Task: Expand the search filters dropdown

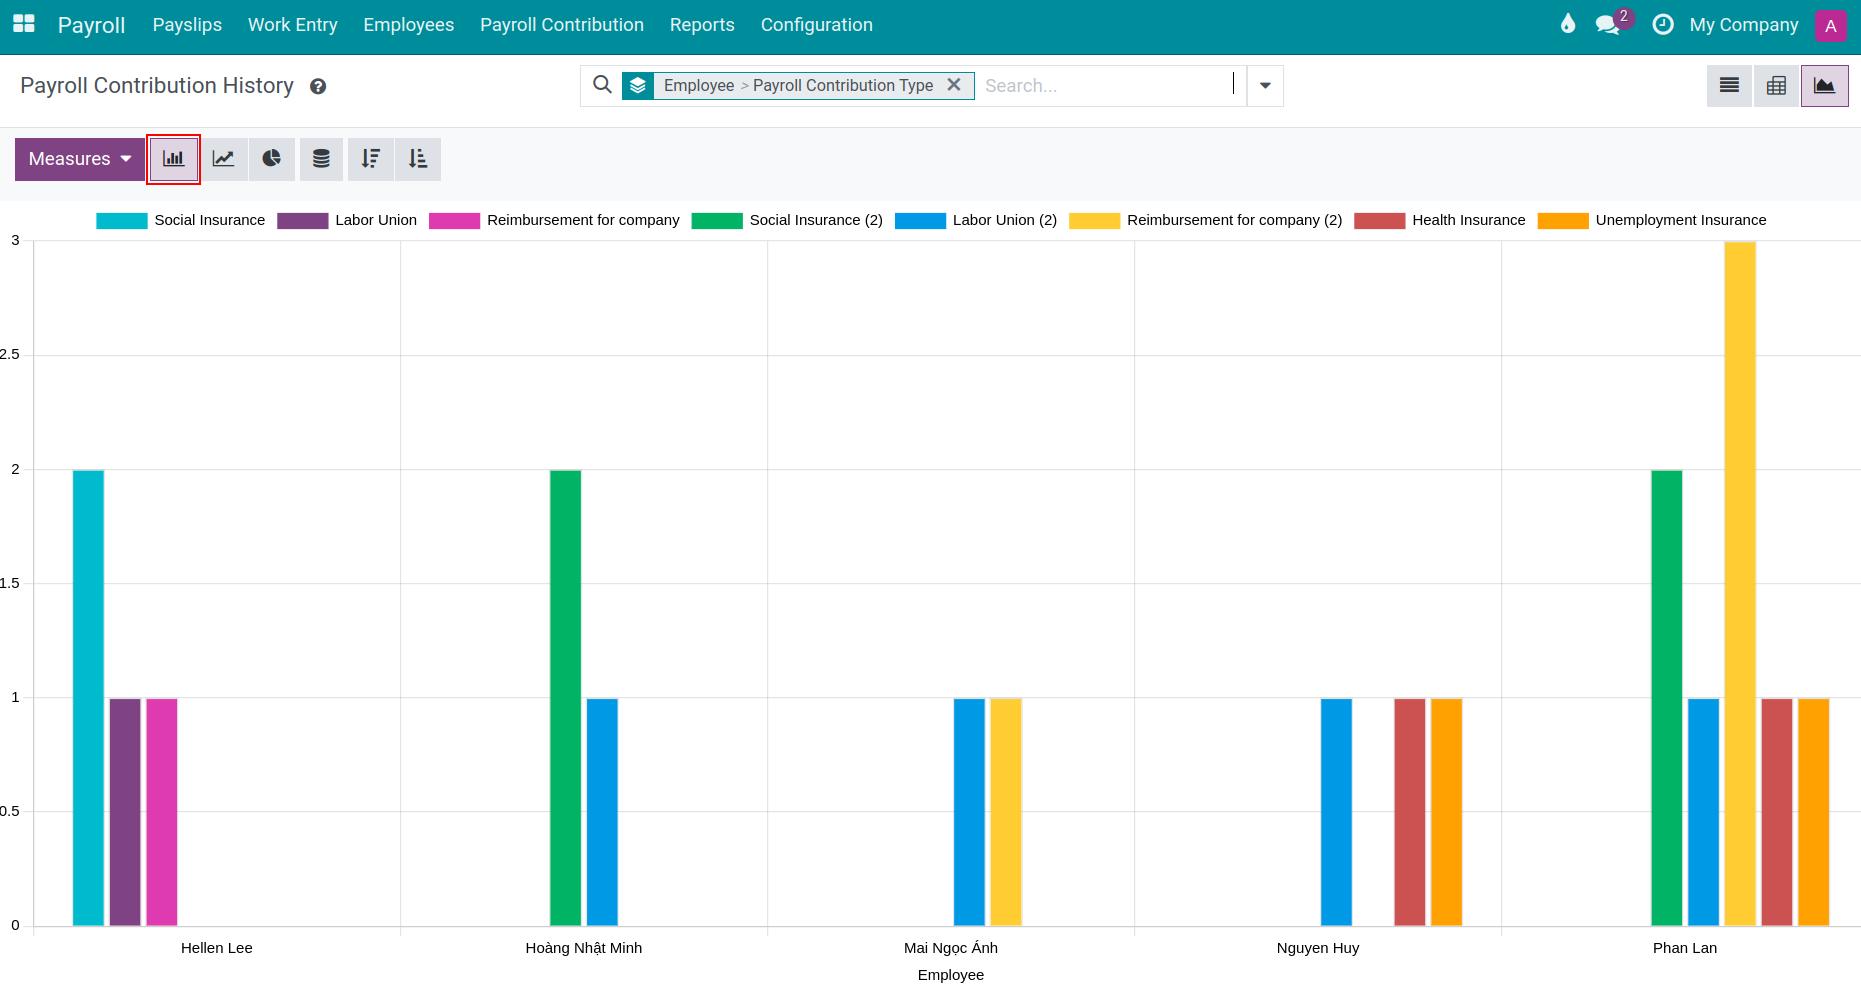Action: 1264,85
